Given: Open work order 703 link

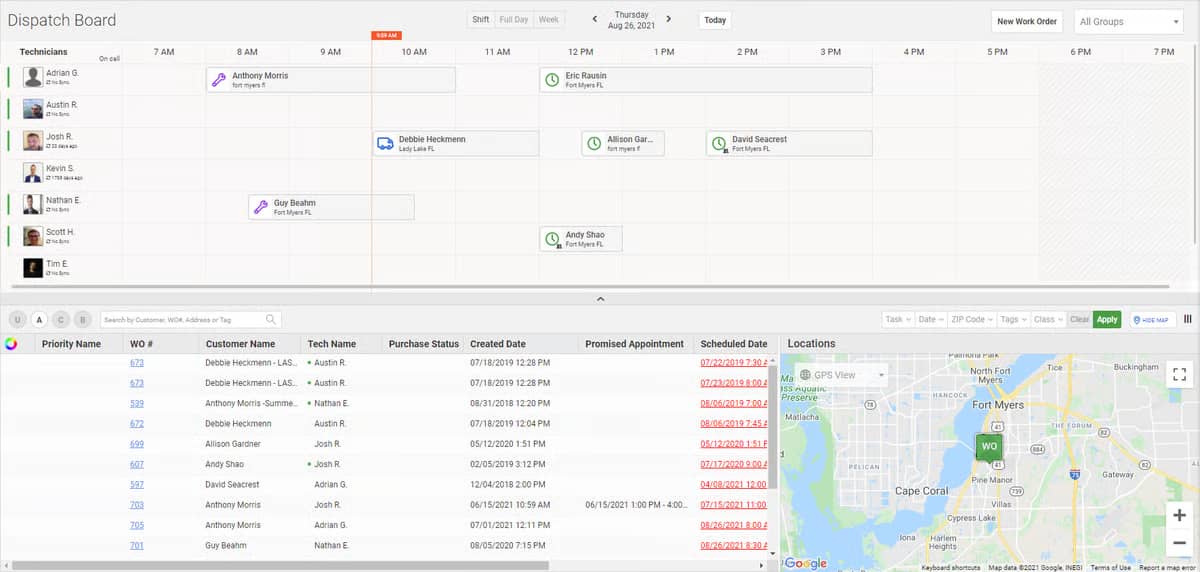Looking at the screenshot, I should point(137,505).
